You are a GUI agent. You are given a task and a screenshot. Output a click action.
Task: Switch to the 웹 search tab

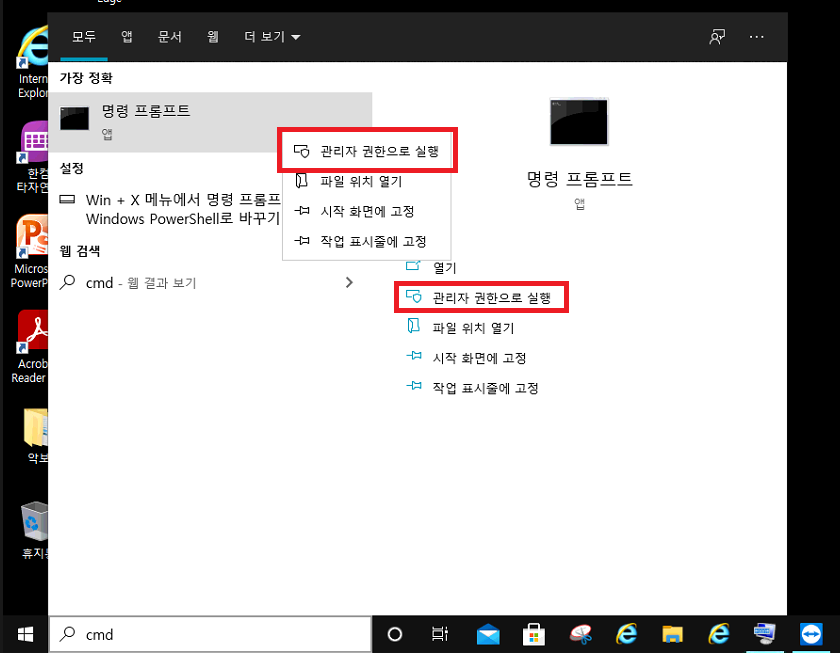213,36
